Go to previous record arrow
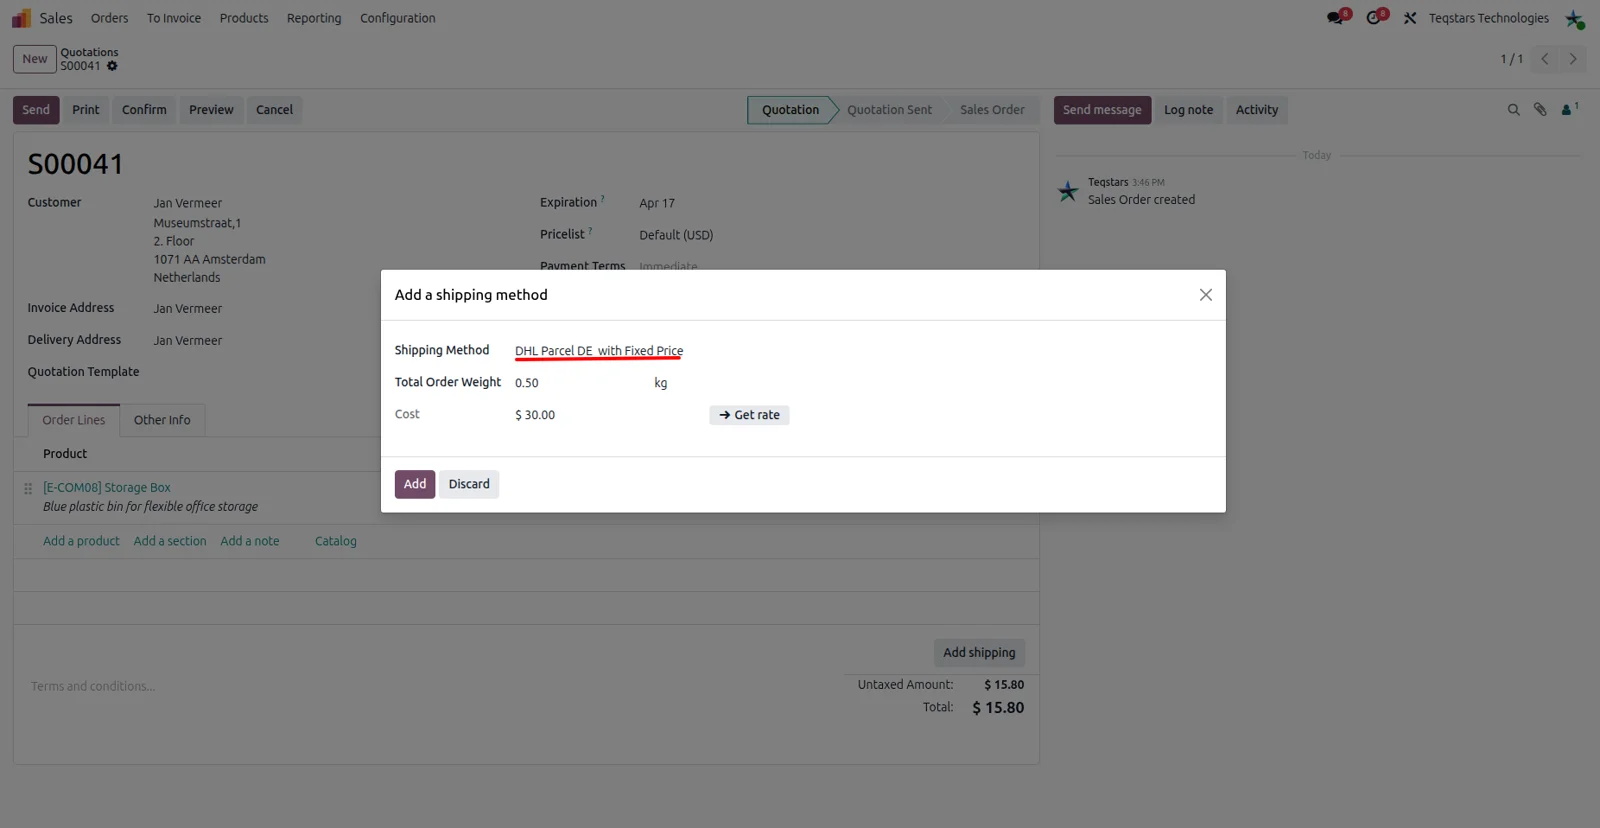Image resolution: width=1600 pixels, height=828 pixels. pos(1545,59)
